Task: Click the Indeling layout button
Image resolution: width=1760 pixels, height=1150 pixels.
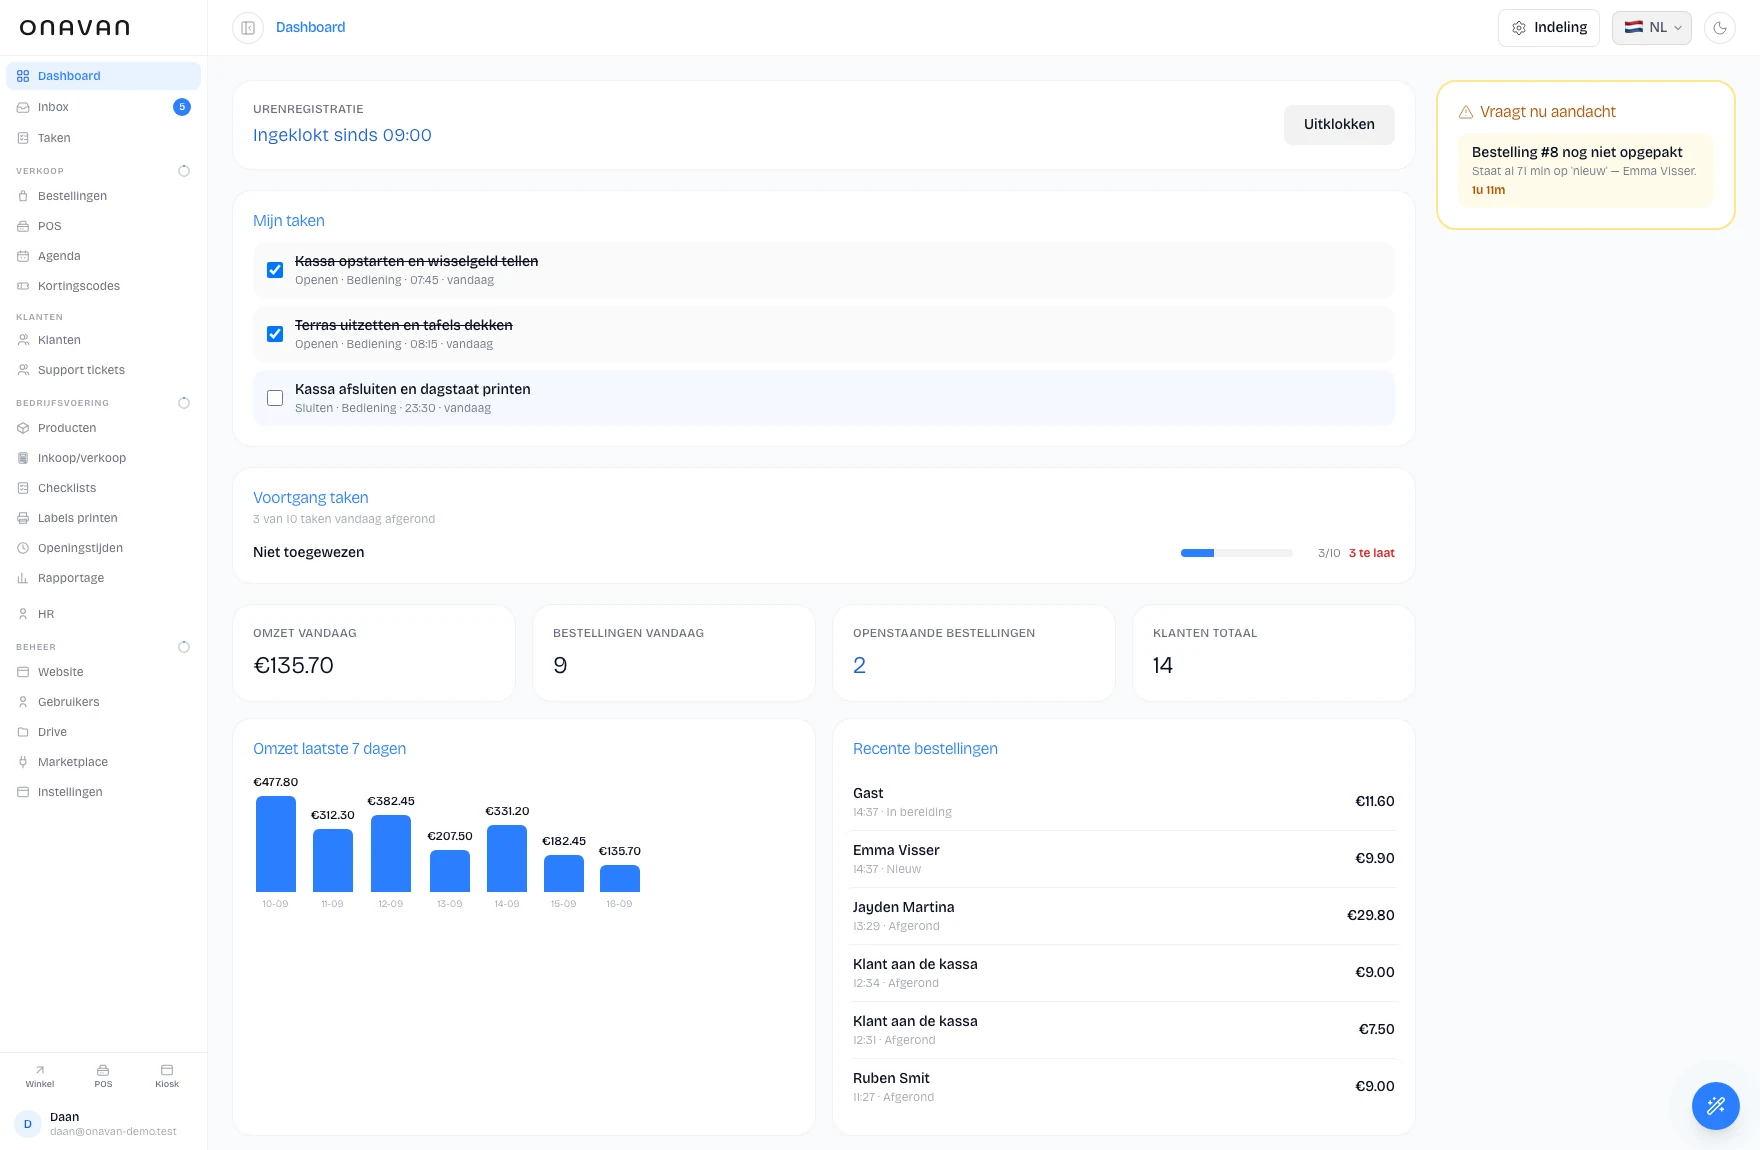Action: pos(1548,28)
